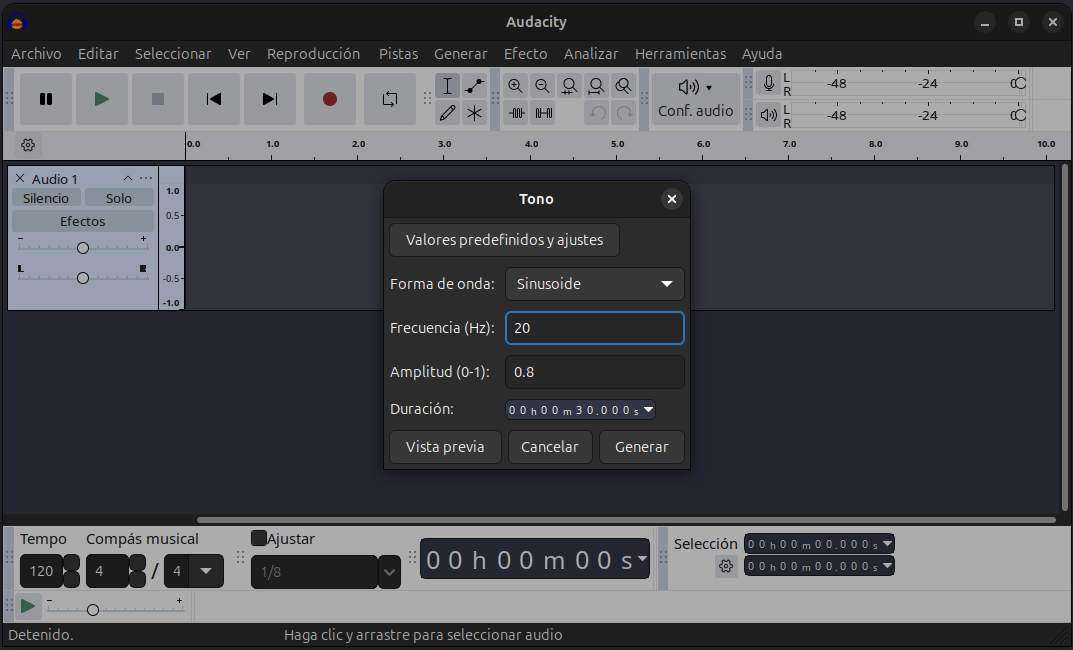This screenshot has width=1073, height=650.
Task: Click the Redo arrow icon
Action: pyautogui.click(x=624, y=113)
